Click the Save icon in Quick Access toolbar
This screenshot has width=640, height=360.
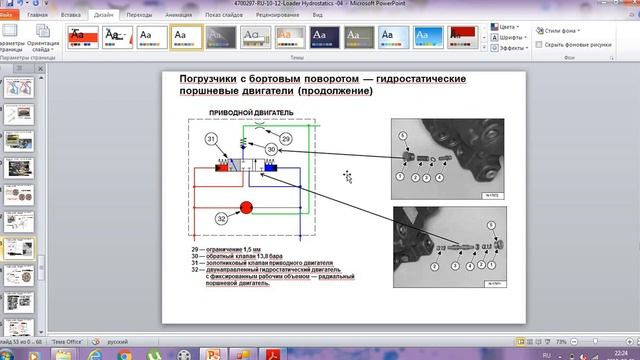[9, 3]
